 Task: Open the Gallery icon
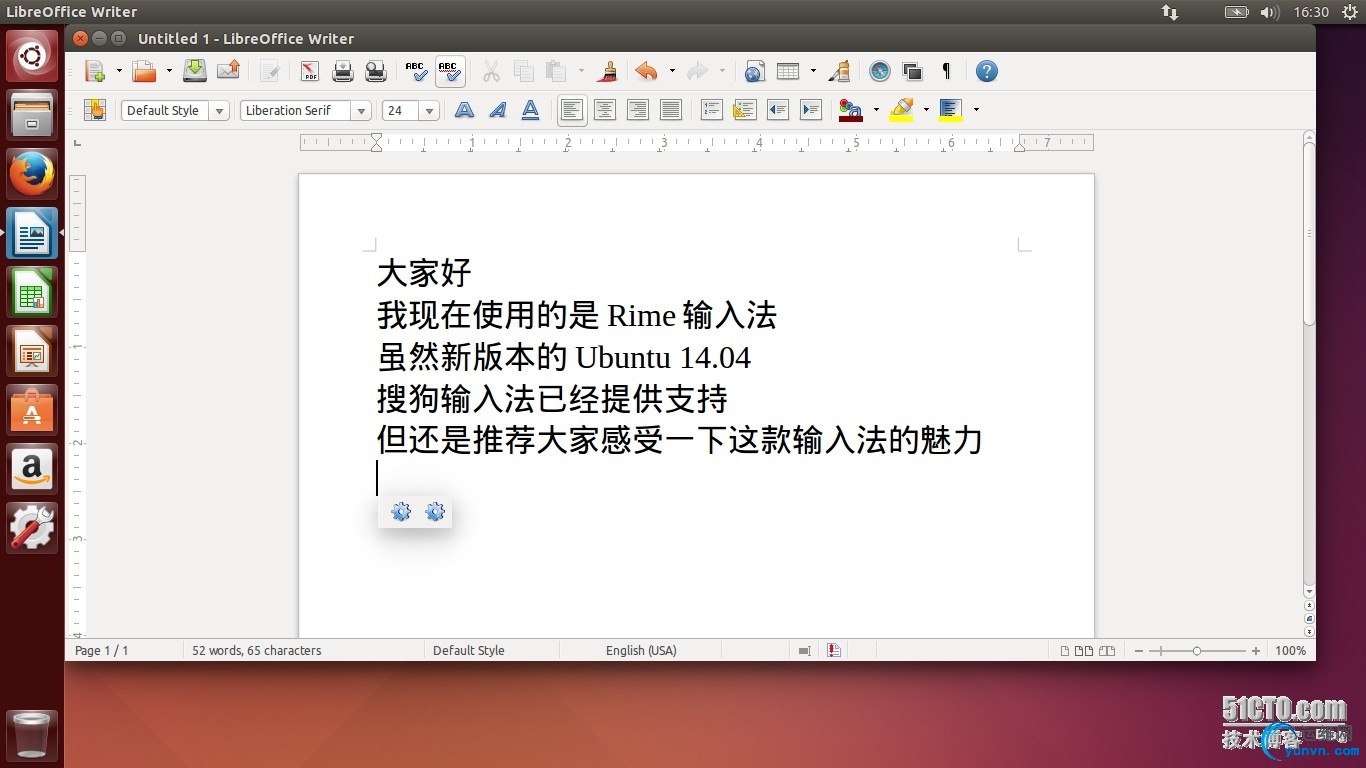912,71
